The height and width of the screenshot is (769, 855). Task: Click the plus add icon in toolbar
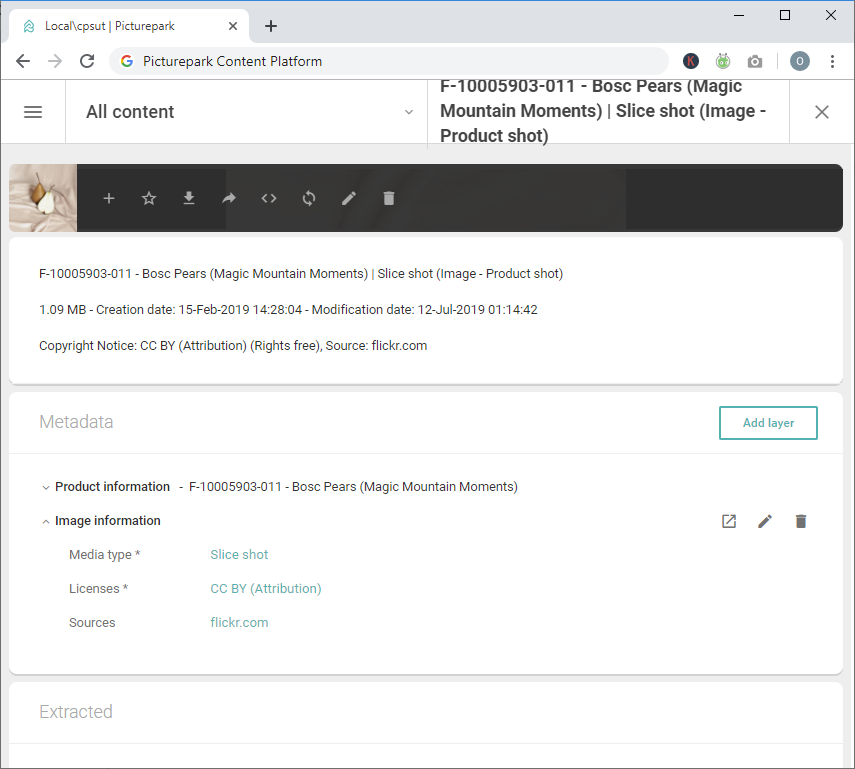tap(109, 199)
